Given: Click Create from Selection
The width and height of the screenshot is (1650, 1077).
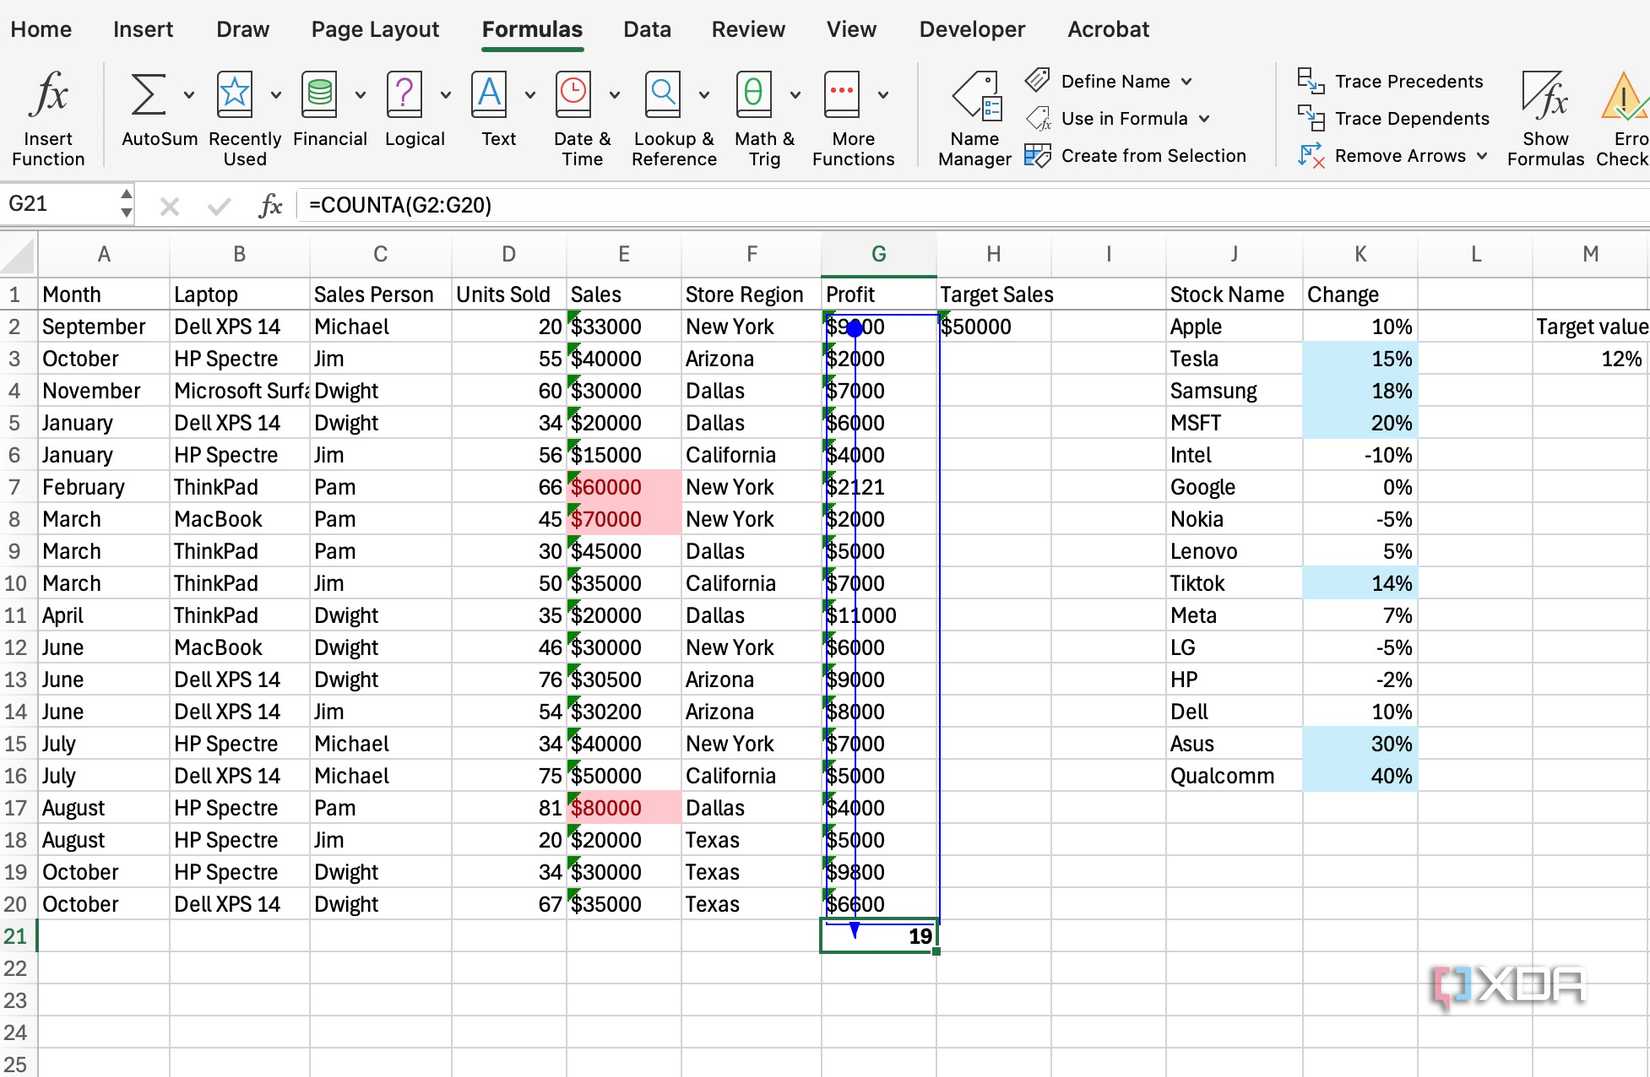Looking at the screenshot, I should point(1153,156).
